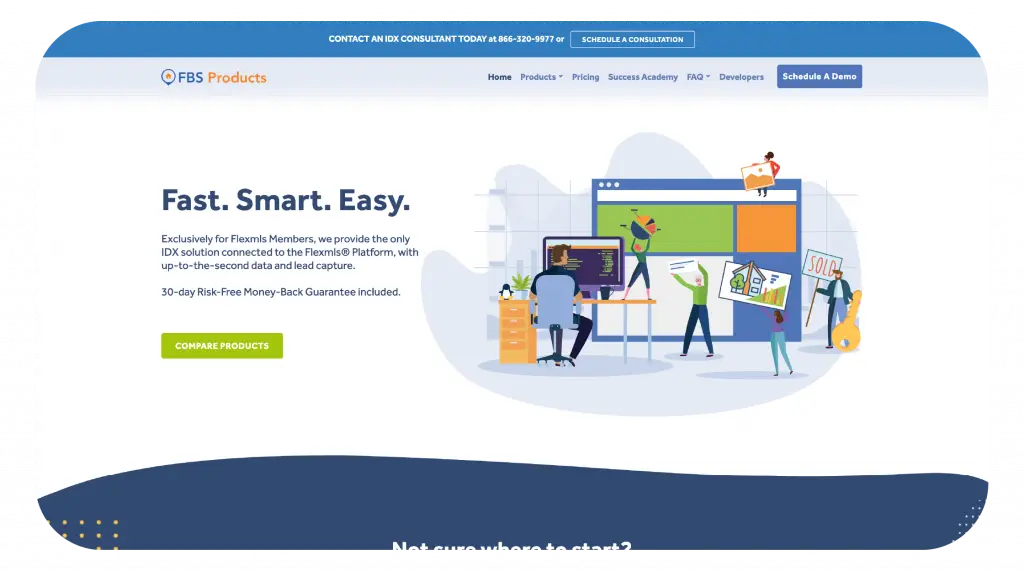Click the green Compare Products button
The width and height of the screenshot is (1024, 571).
[x=222, y=346]
